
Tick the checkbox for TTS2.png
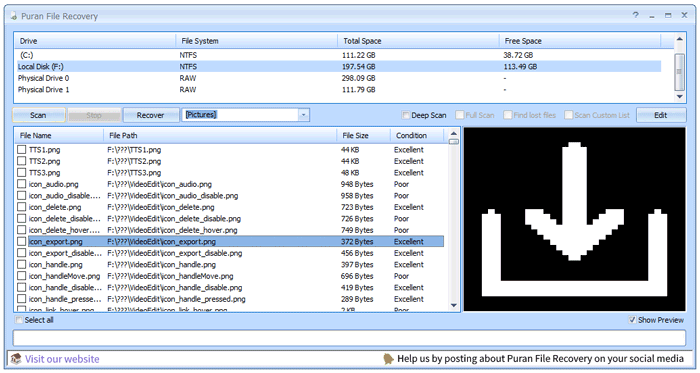coord(21,161)
